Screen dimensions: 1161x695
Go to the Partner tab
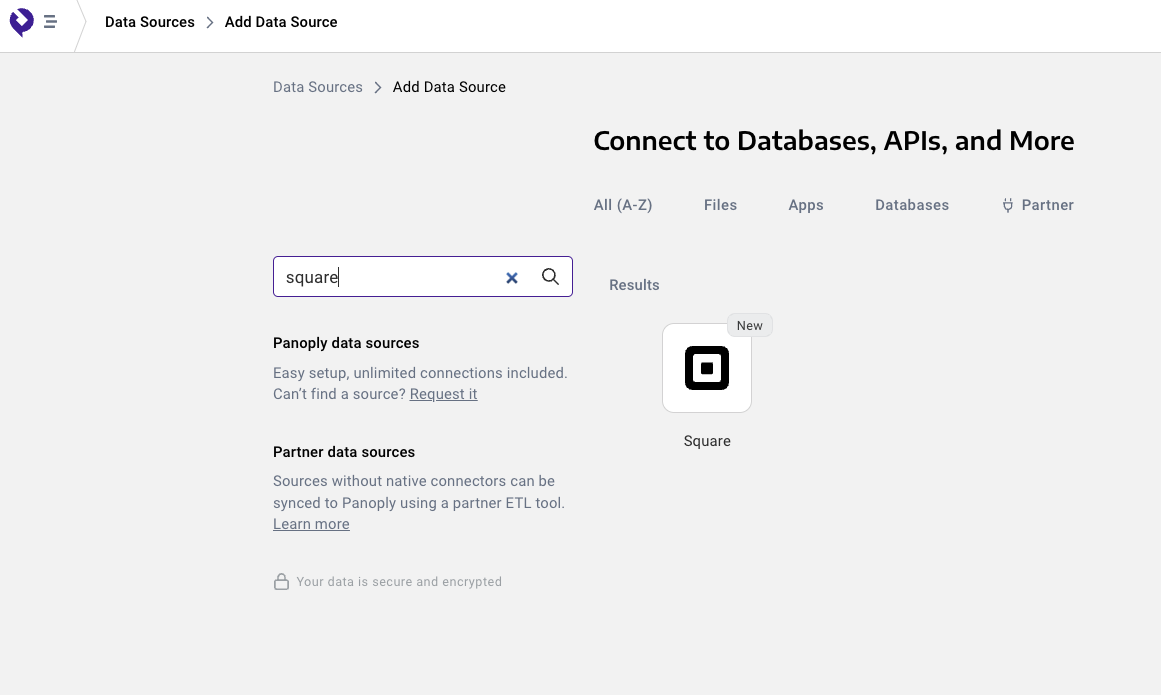1047,205
